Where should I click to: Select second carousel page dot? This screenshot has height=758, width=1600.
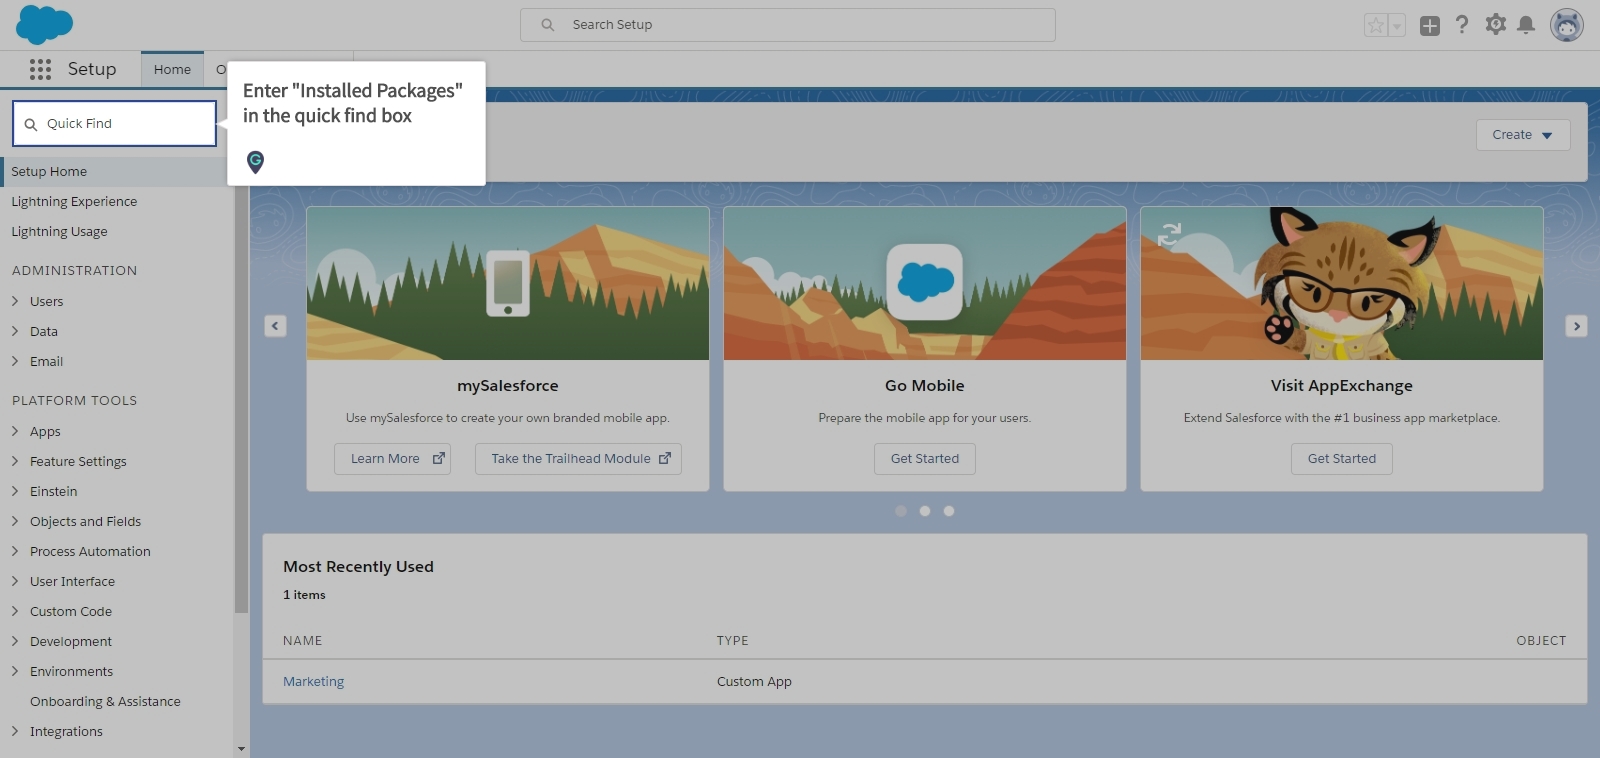[x=925, y=511]
